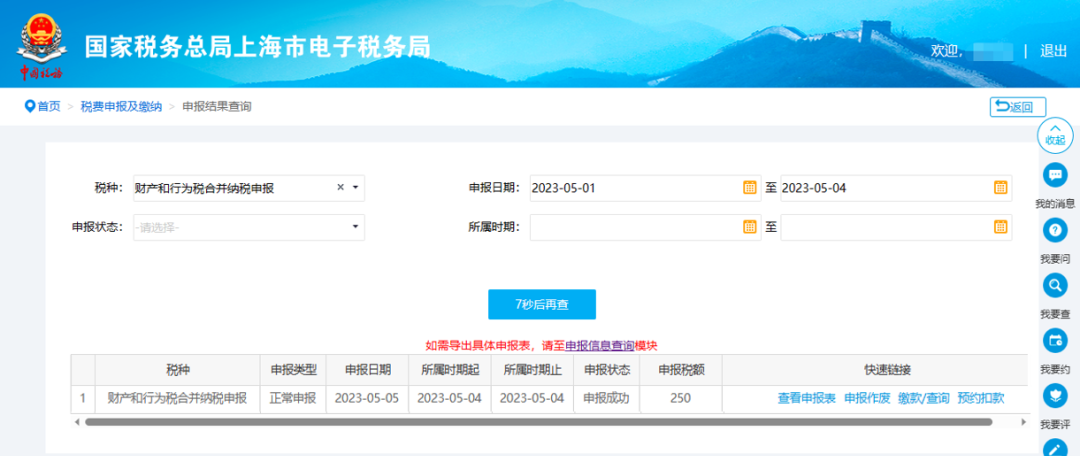
Task: Click the 我的消息 chat icon in sidebar
Action: click(1055, 176)
